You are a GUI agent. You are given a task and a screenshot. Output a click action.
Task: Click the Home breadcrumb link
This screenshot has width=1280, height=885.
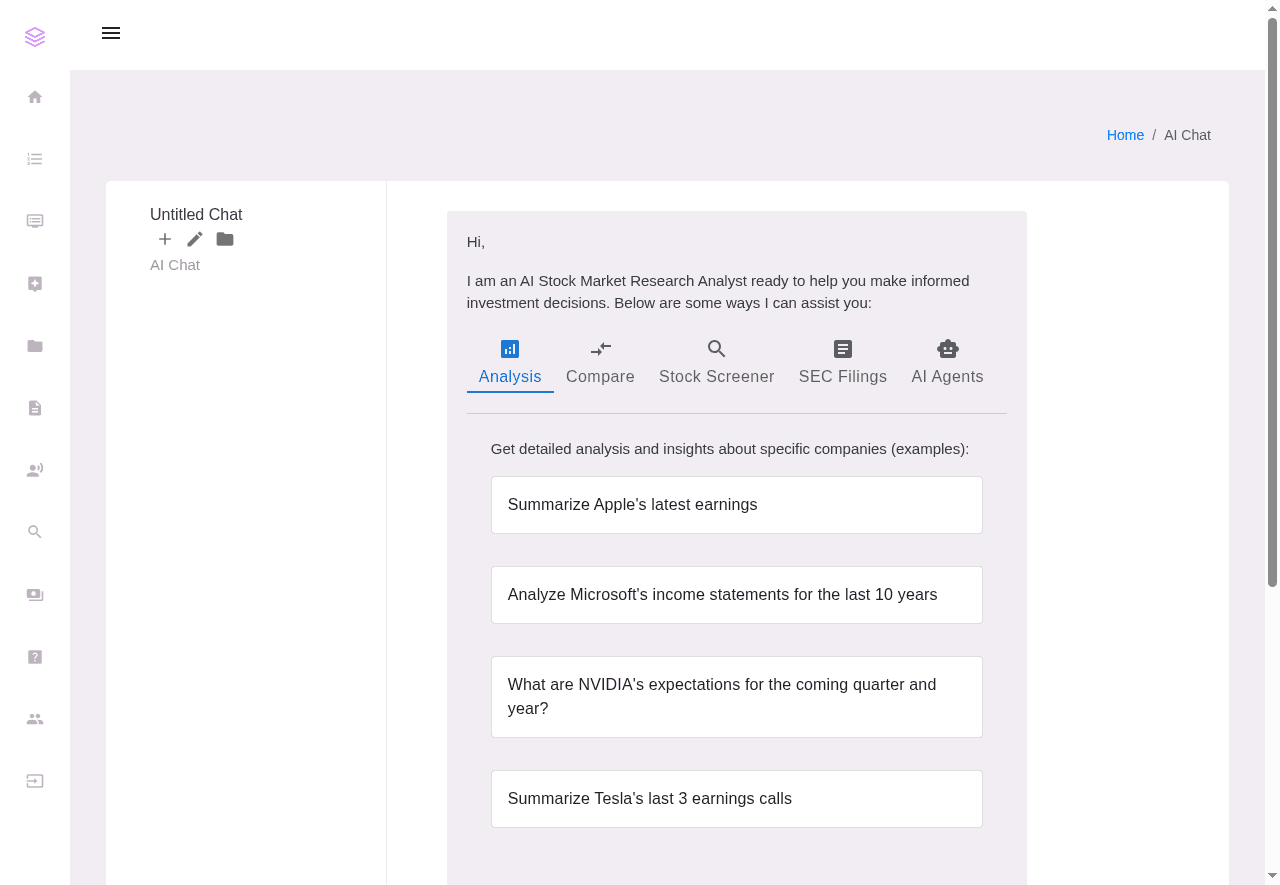pos(1125,135)
